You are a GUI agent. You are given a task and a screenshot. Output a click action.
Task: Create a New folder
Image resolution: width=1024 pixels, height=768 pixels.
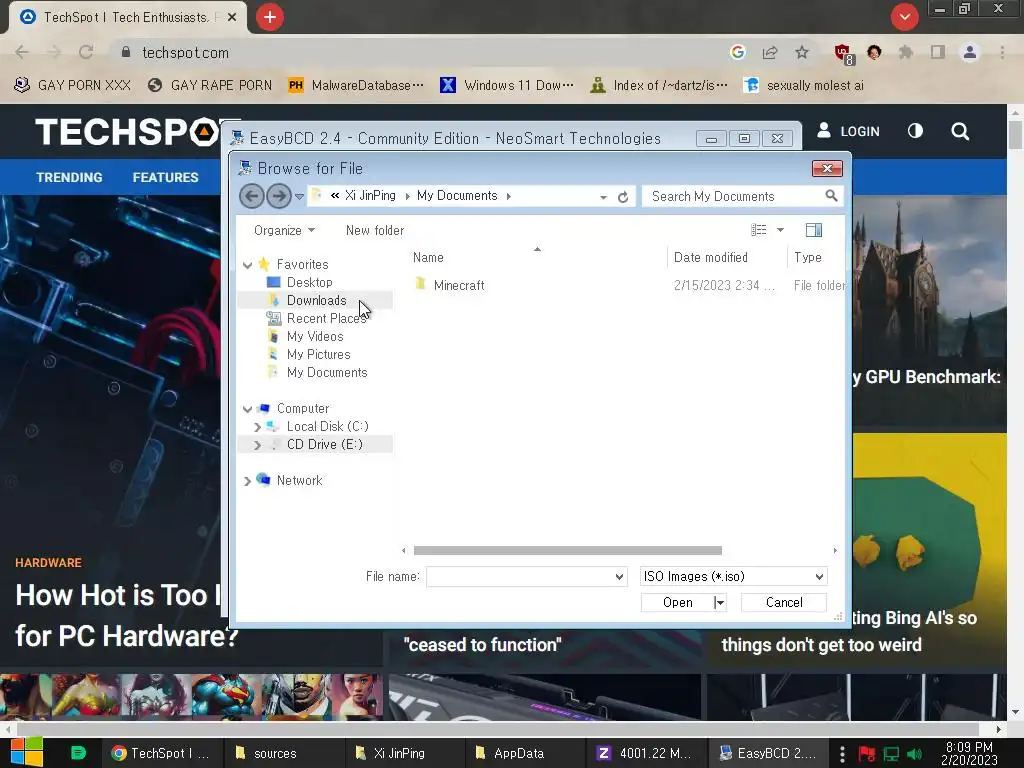(x=375, y=231)
